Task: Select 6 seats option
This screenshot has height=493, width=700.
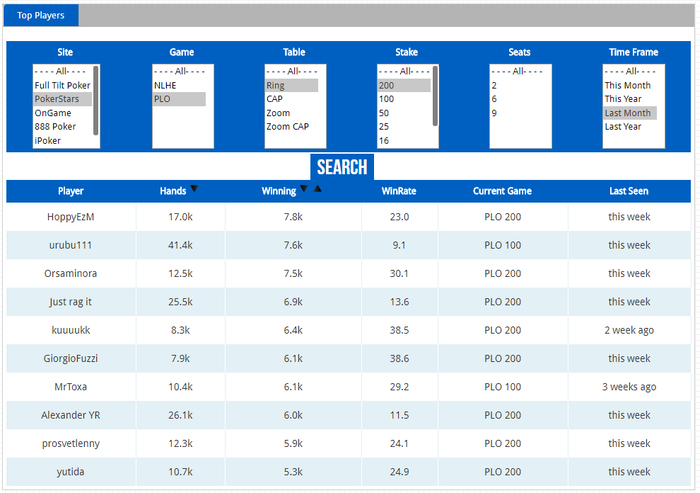Action: 494,99
